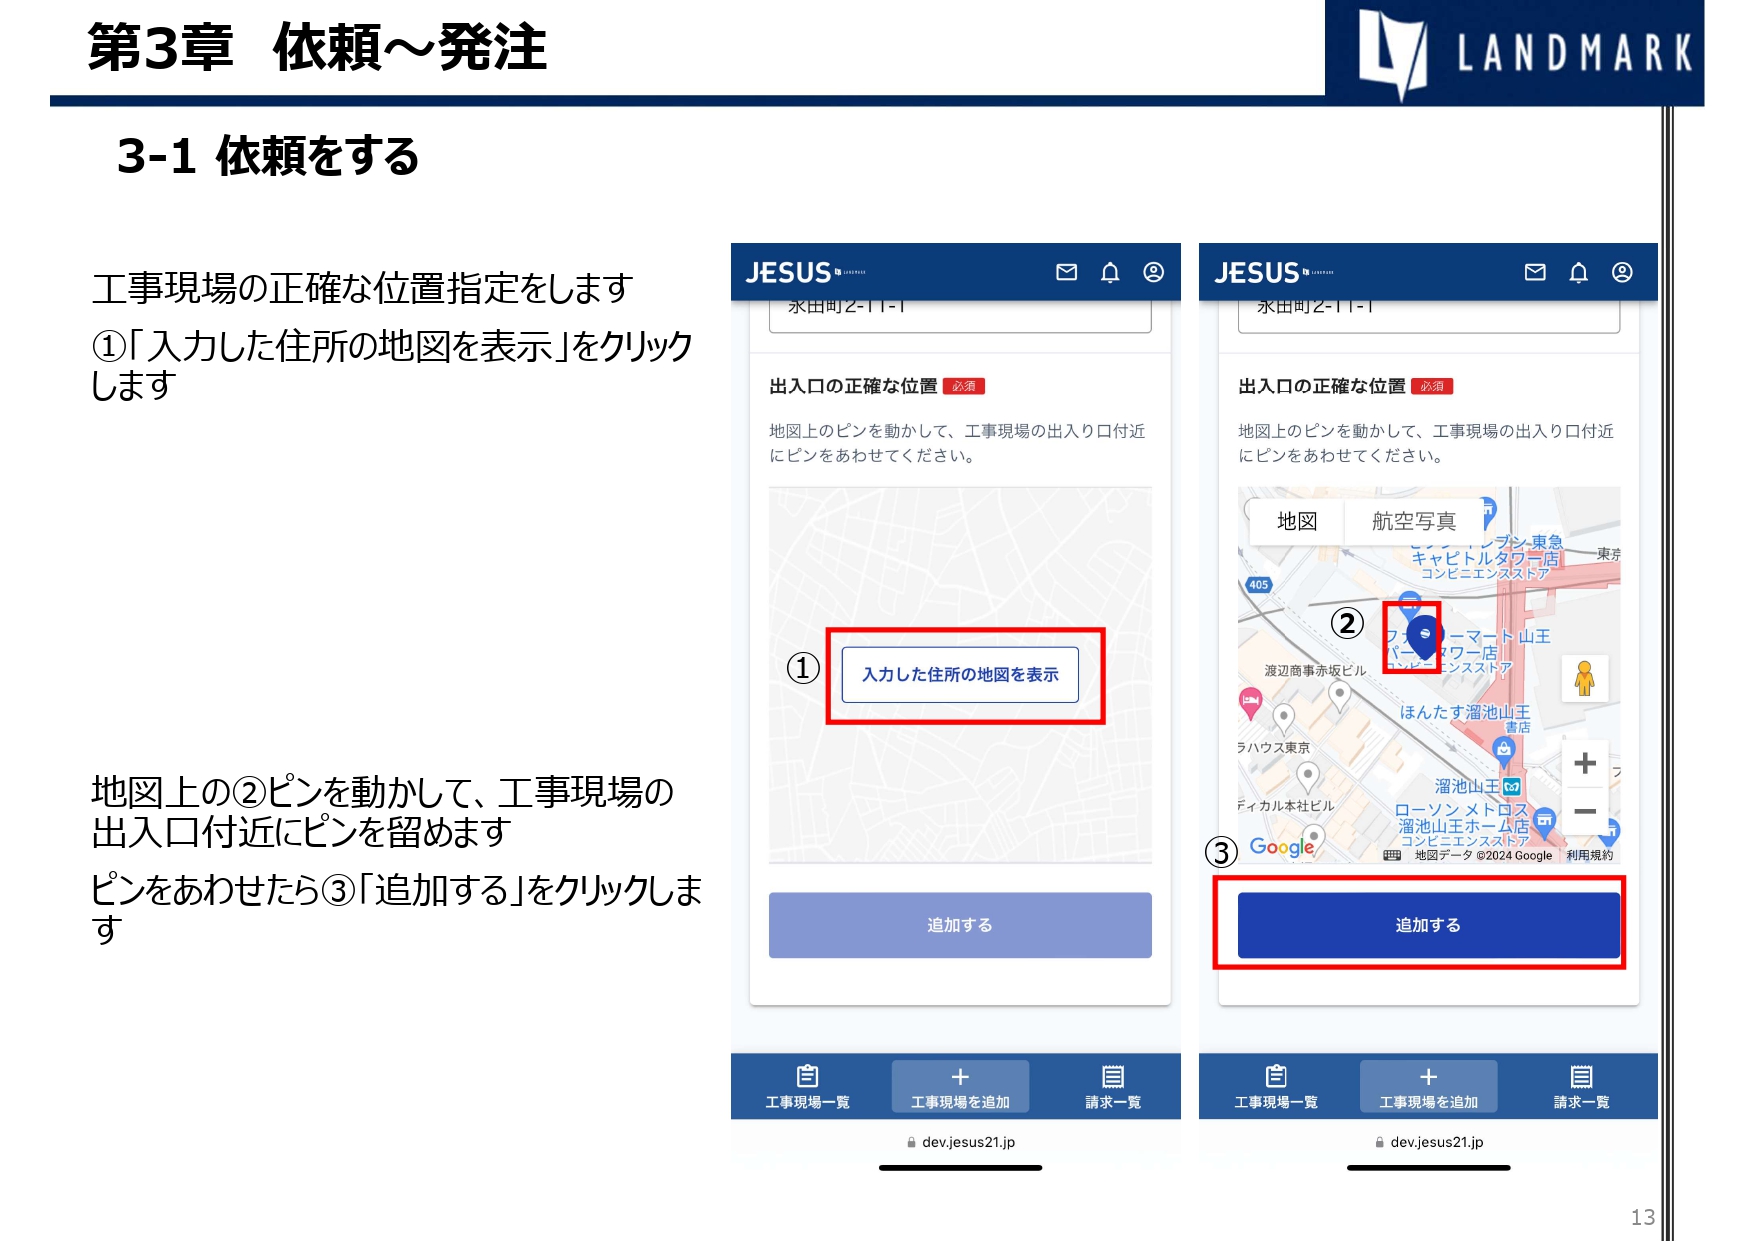Open notification bell in left phone header

point(1110,273)
